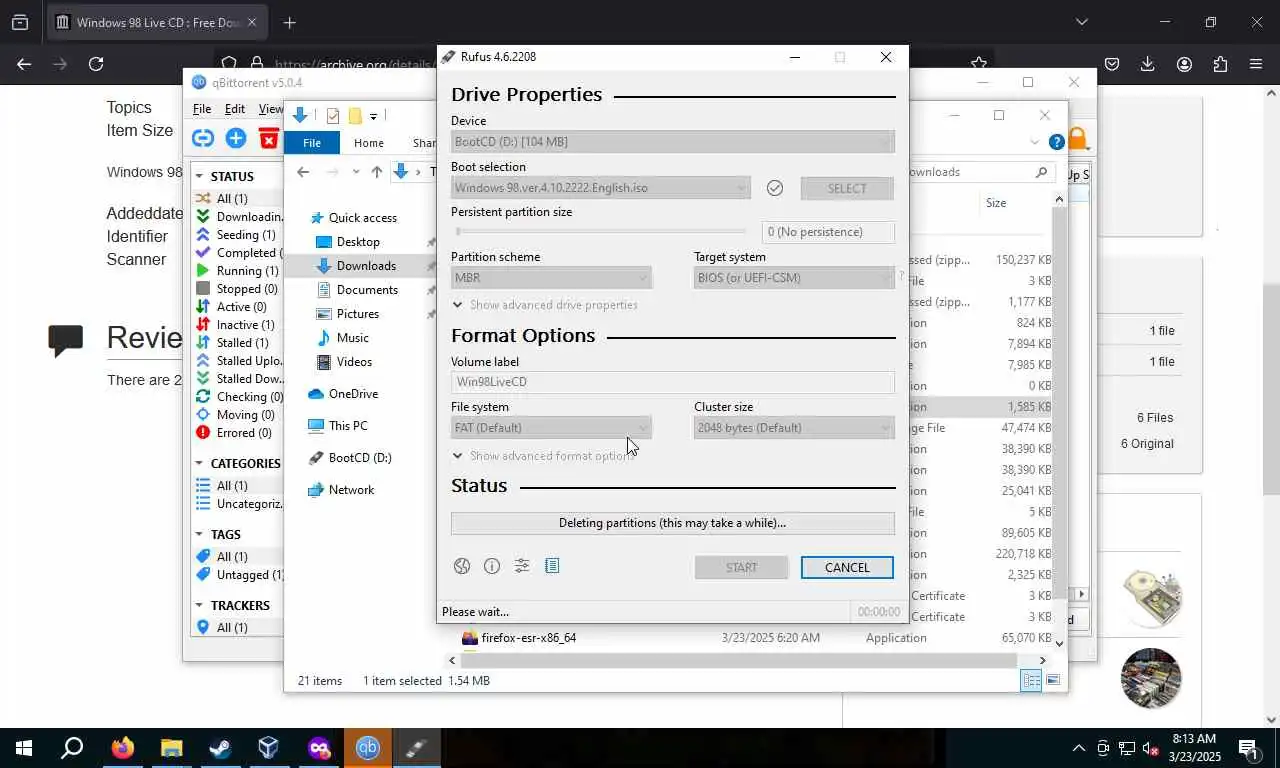Click the Rufus status progress bar
This screenshot has height=768, width=1280.
[x=673, y=523]
